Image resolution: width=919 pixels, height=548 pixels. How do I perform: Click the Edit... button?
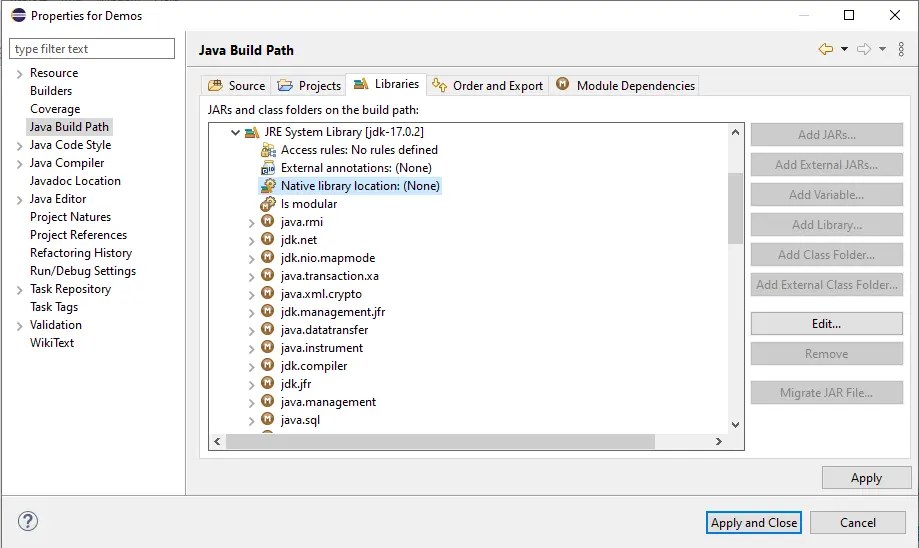click(x=826, y=324)
